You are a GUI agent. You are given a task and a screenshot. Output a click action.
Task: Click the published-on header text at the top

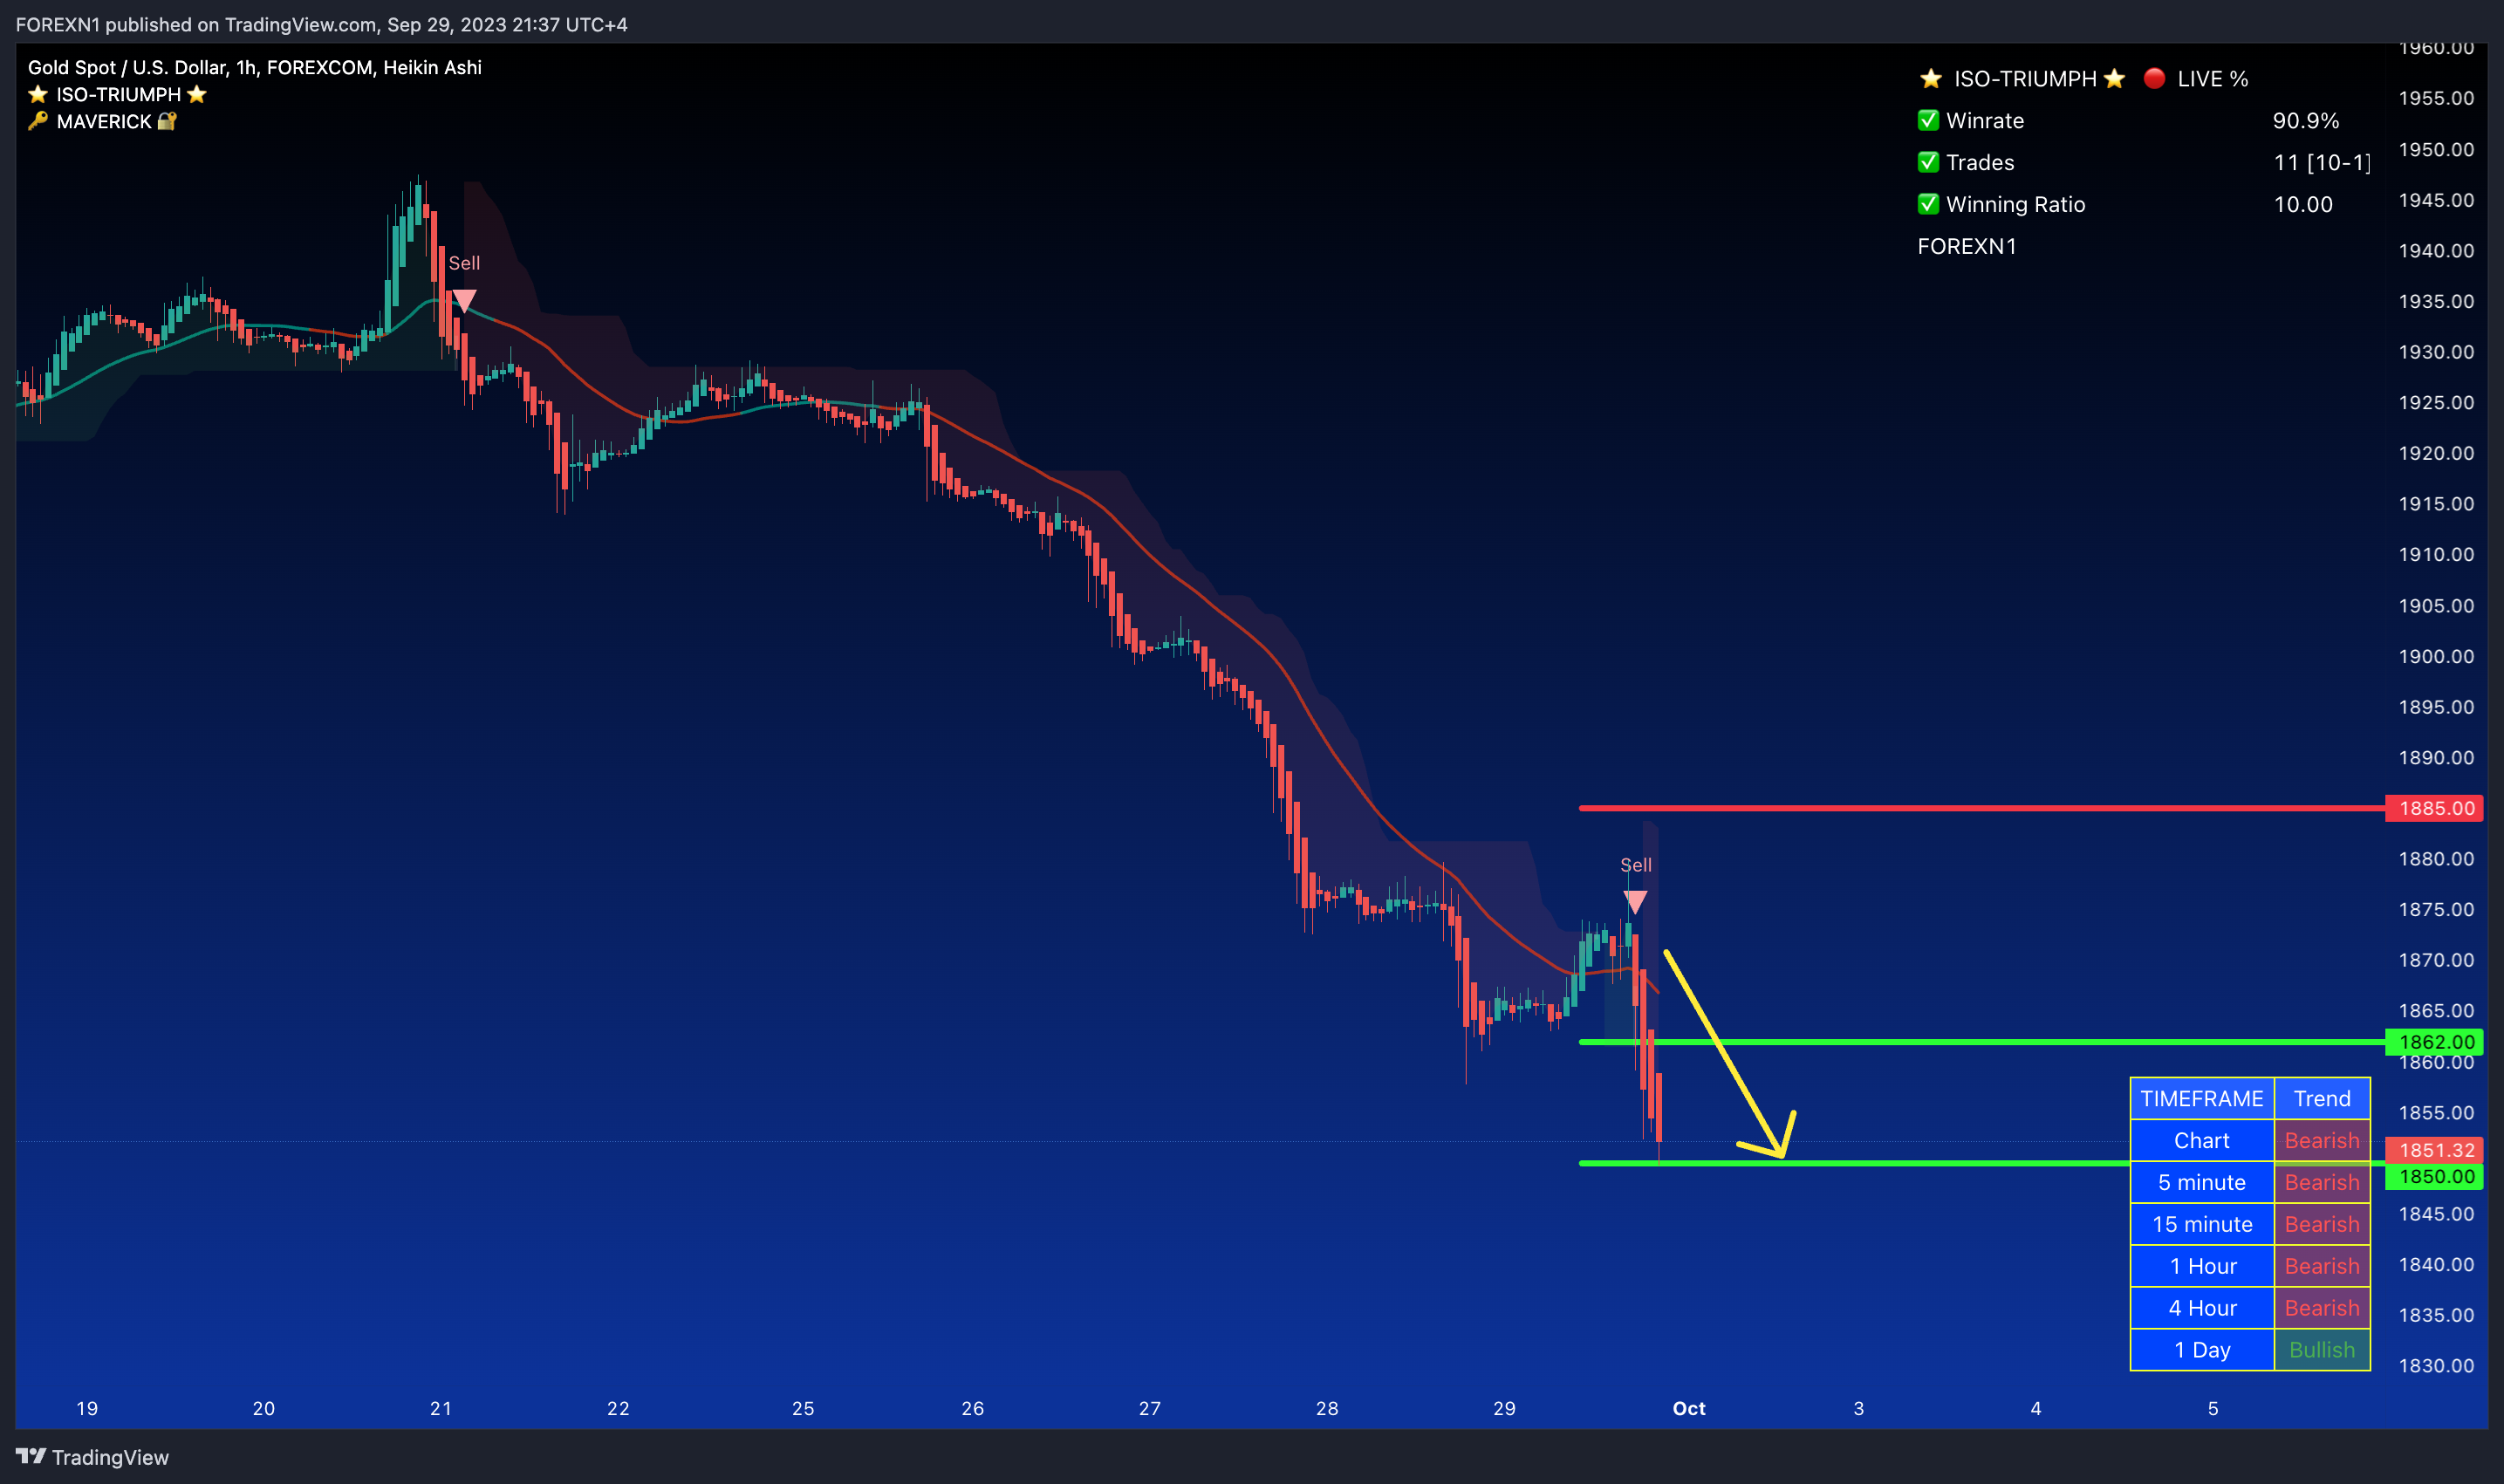click(x=322, y=24)
